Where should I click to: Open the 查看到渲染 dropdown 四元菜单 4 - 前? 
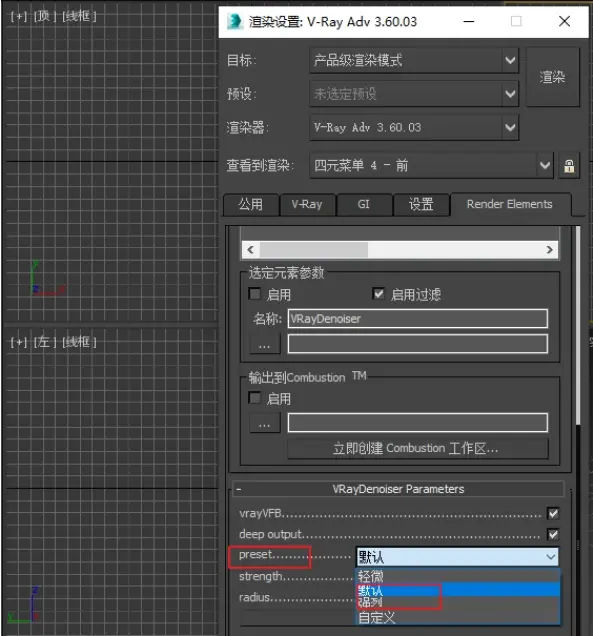[x=431, y=165]
